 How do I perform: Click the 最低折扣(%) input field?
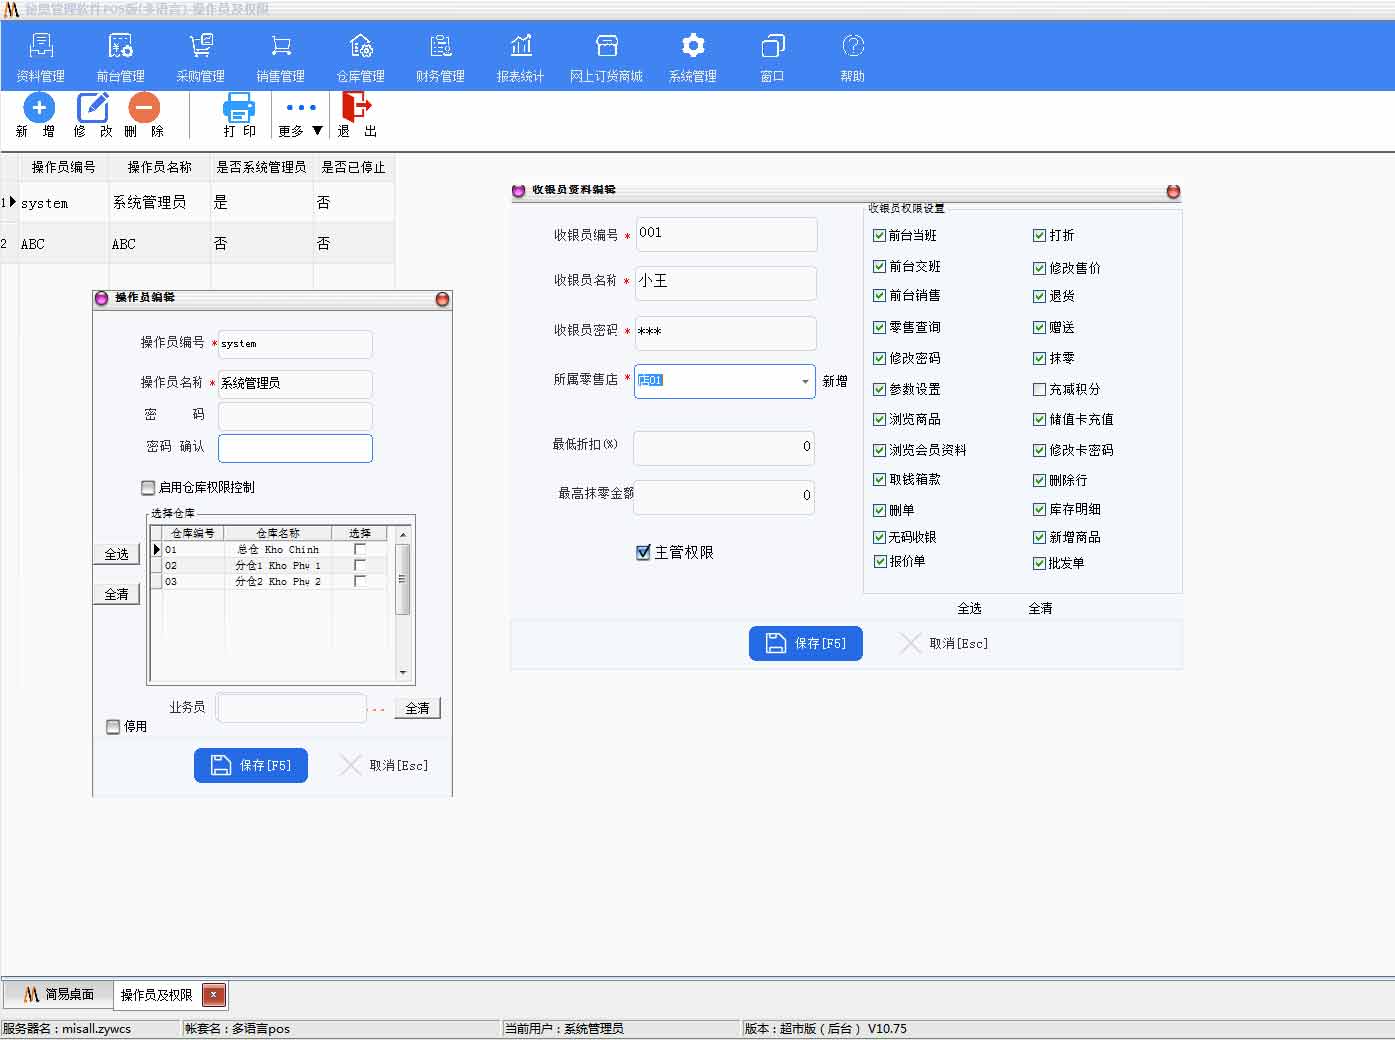(x=724, y=448)
